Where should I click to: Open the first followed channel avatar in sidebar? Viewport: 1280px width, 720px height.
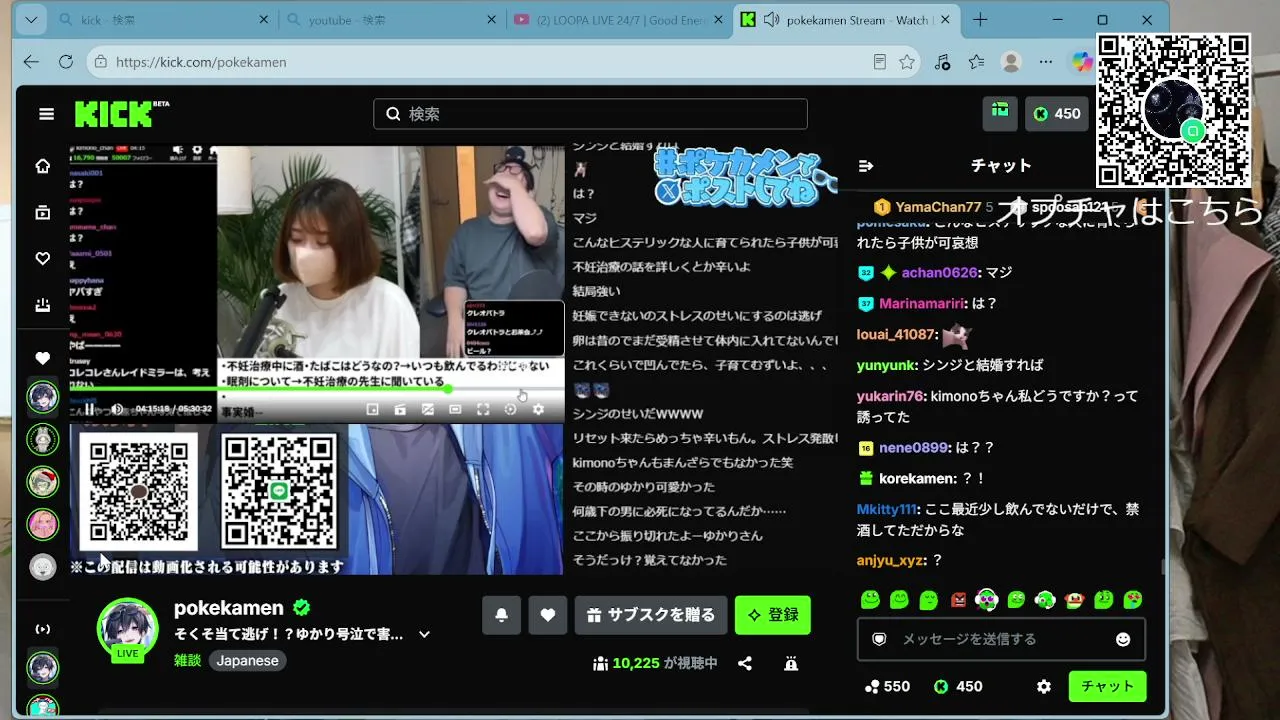tap(43, 396)
